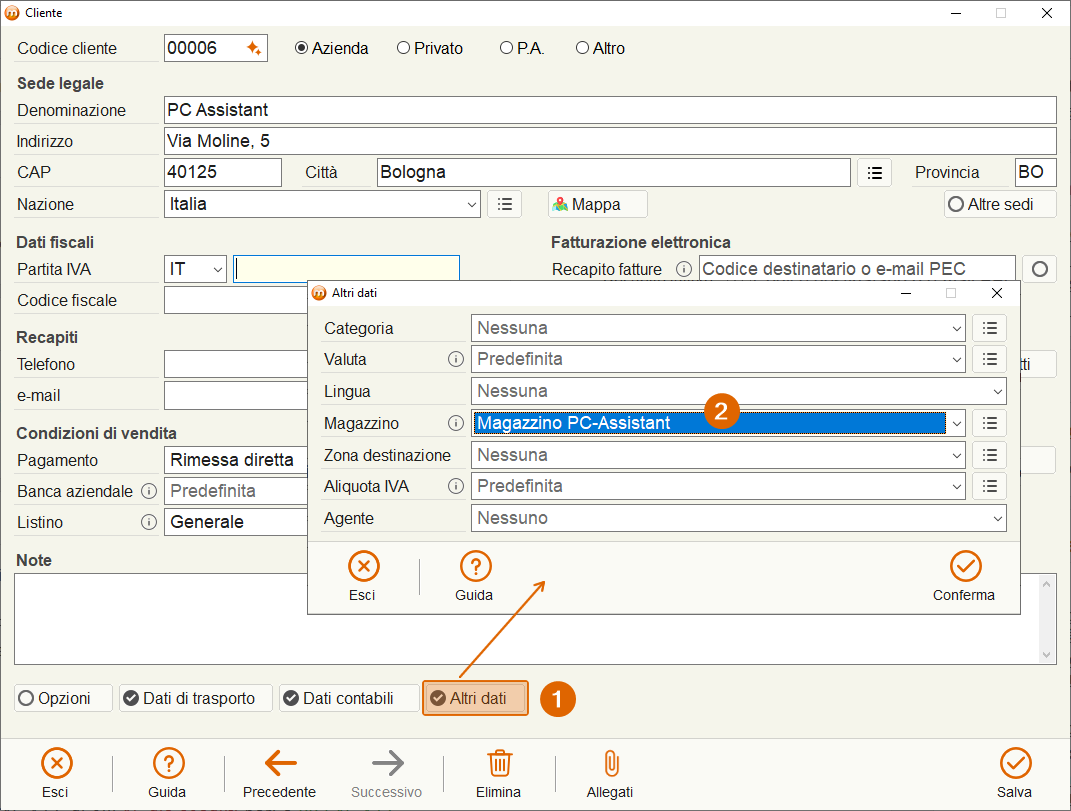Open the Magazzino list icon button

pos(990,424)
